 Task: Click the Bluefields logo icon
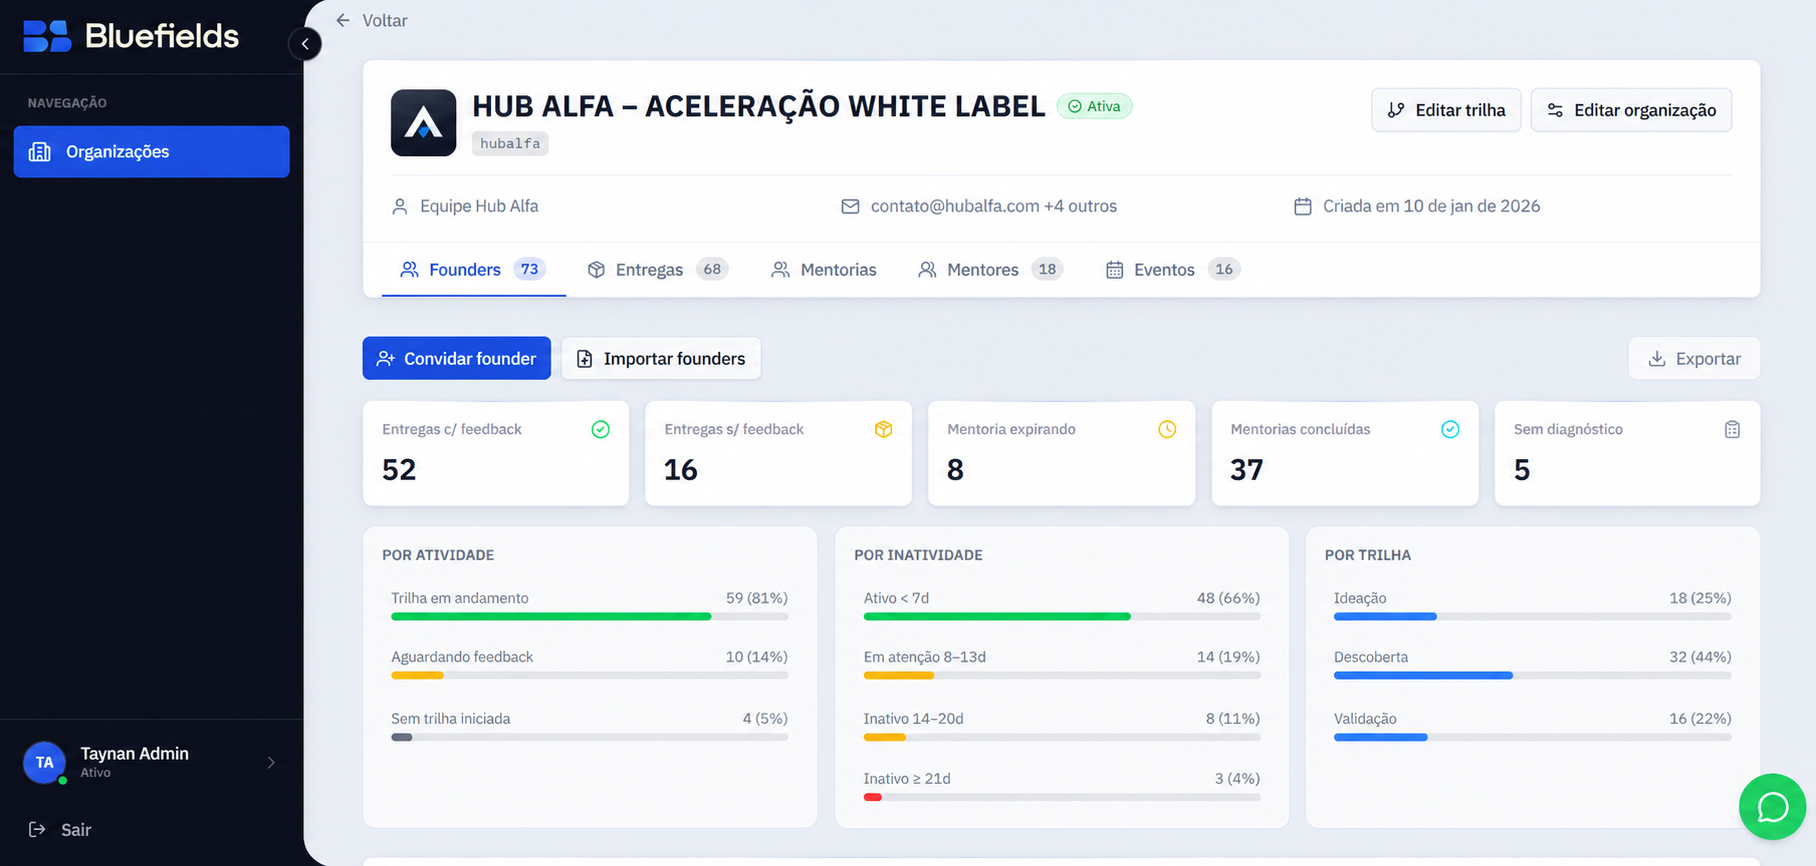pyautogui.click(x=47, y=36)
